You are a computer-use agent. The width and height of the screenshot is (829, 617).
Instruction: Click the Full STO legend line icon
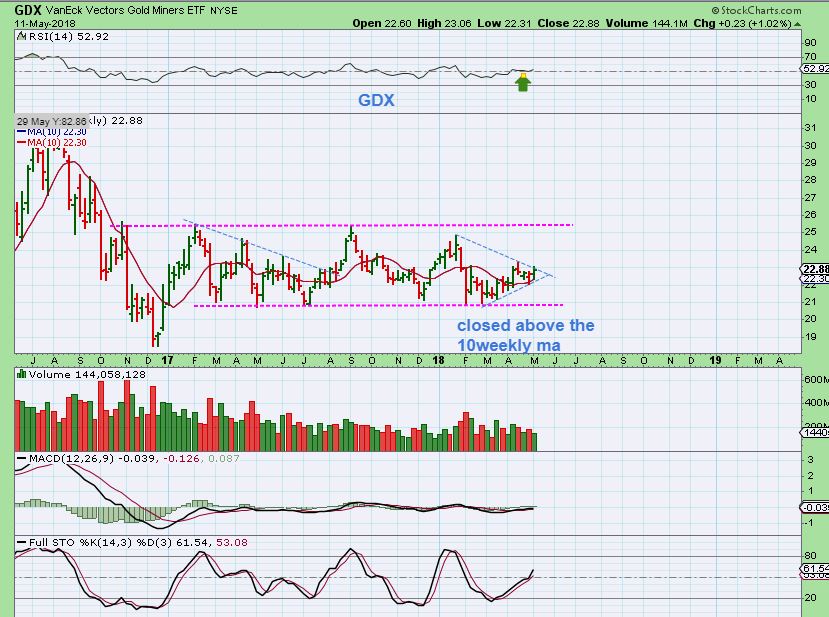[22, 542]
